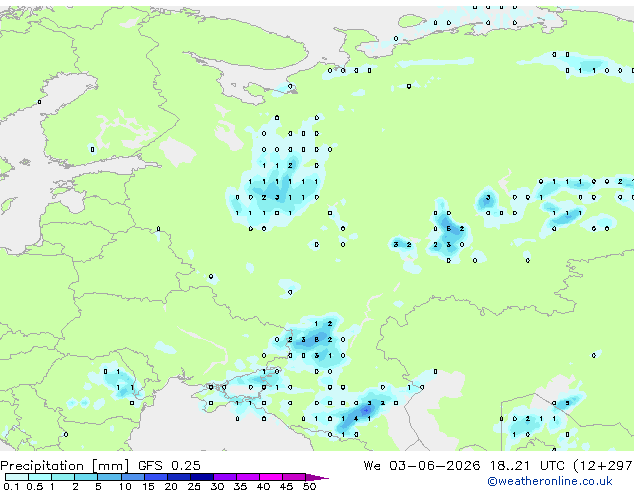Click the "We" weekday label
634x490 pixels.
pyautogui.click(x=372, y=466)
